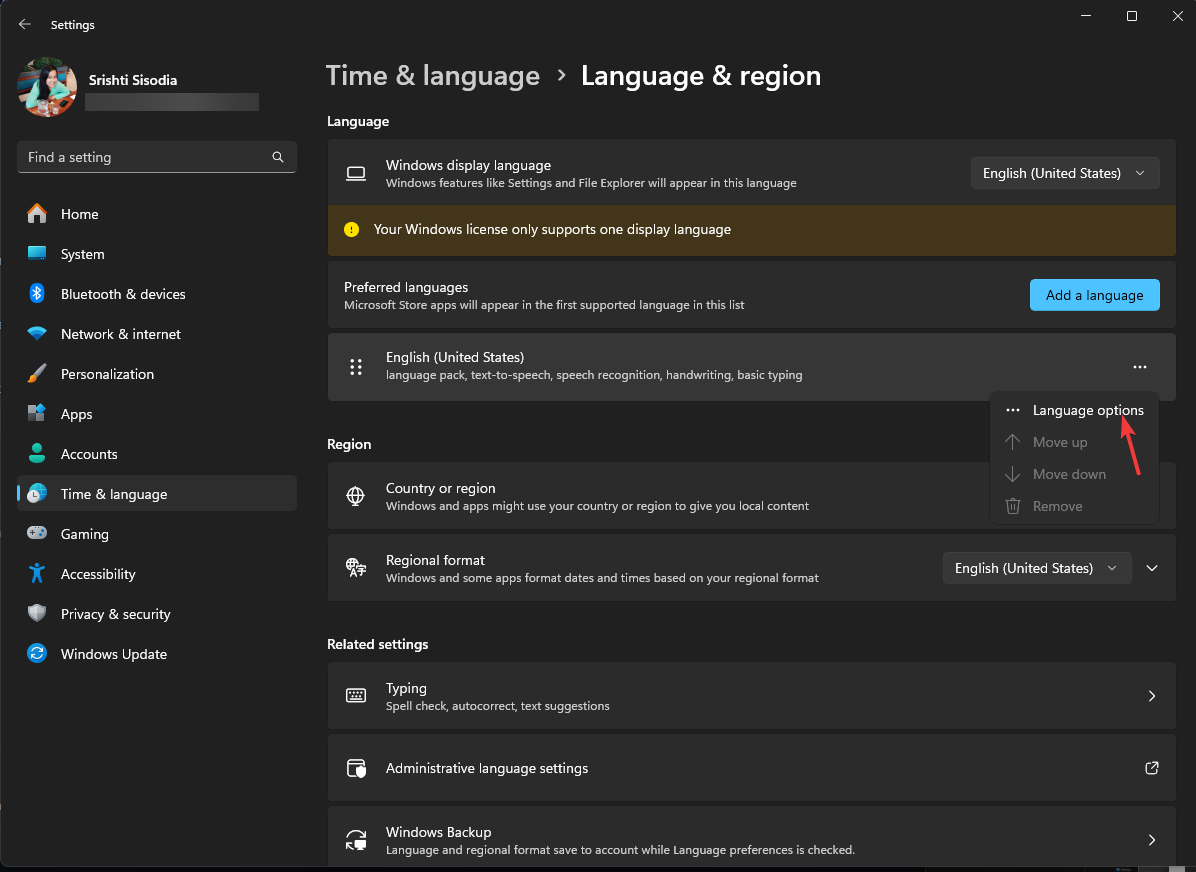Expand the Regional format section chevron
This screenshot has height=872, width=1196.
(1152, 568)
